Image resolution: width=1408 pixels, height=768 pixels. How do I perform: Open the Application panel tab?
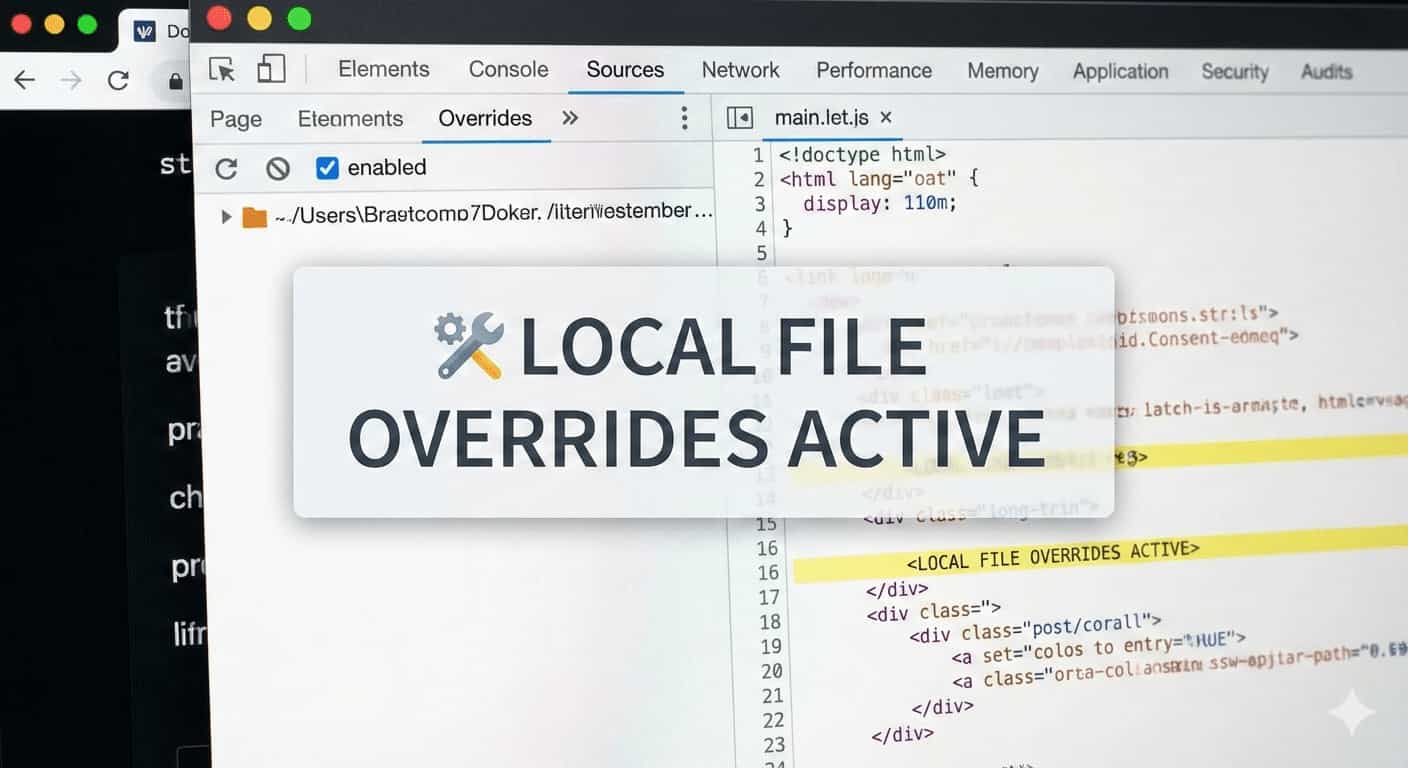point(1120,71)
